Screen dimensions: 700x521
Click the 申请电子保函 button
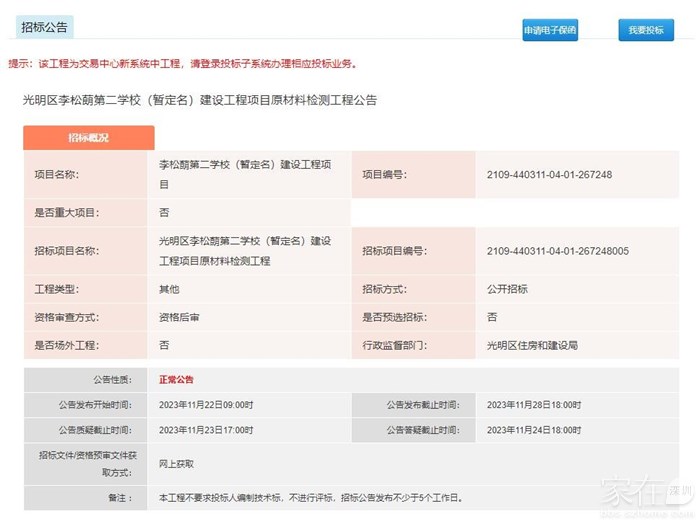(549, 30)
